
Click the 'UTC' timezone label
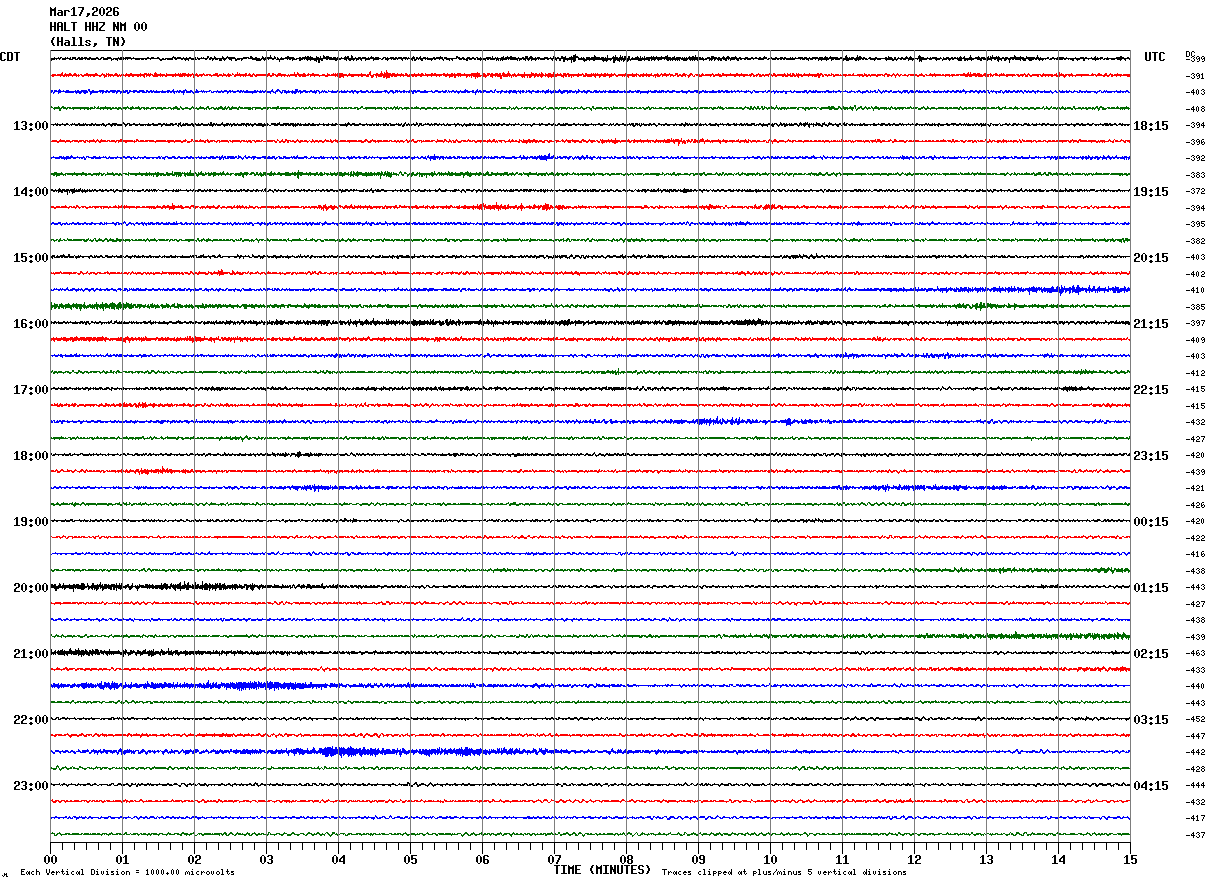pos(1155,57)
